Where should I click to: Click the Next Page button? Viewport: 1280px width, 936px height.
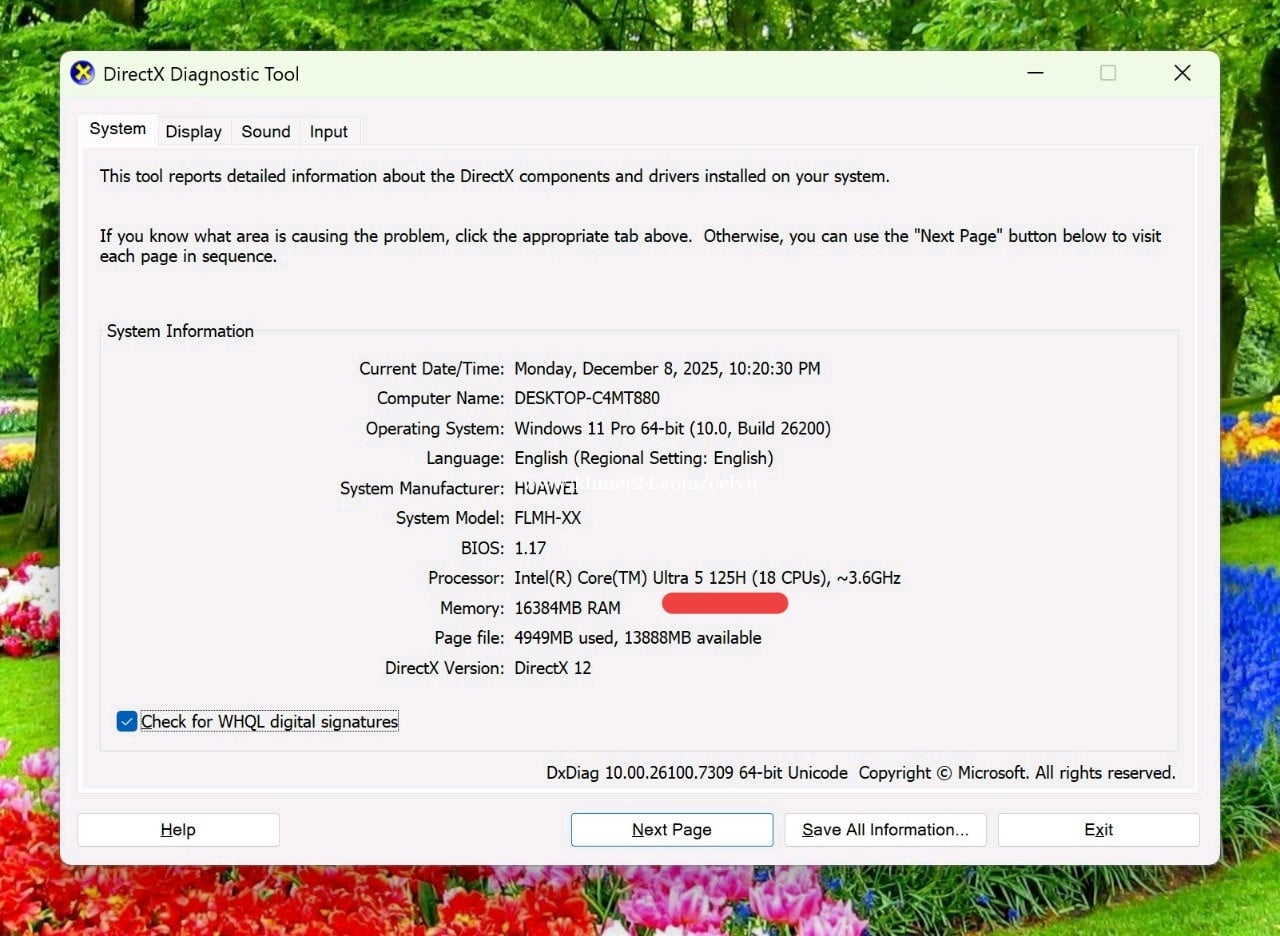coord(671,829)
